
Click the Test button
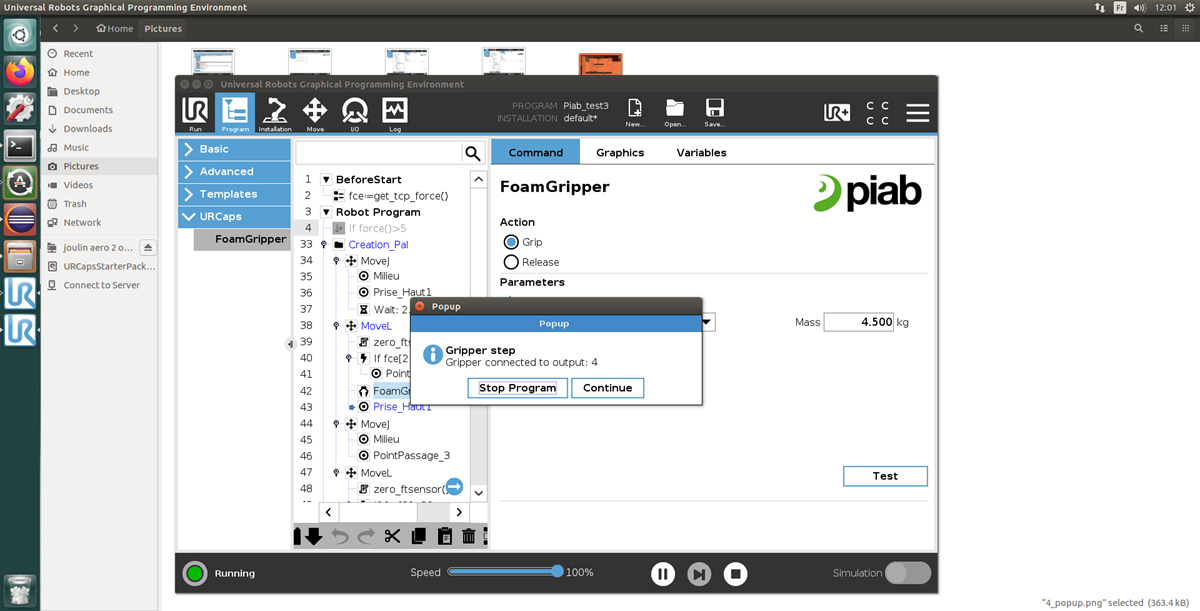[x=885, y=476]
